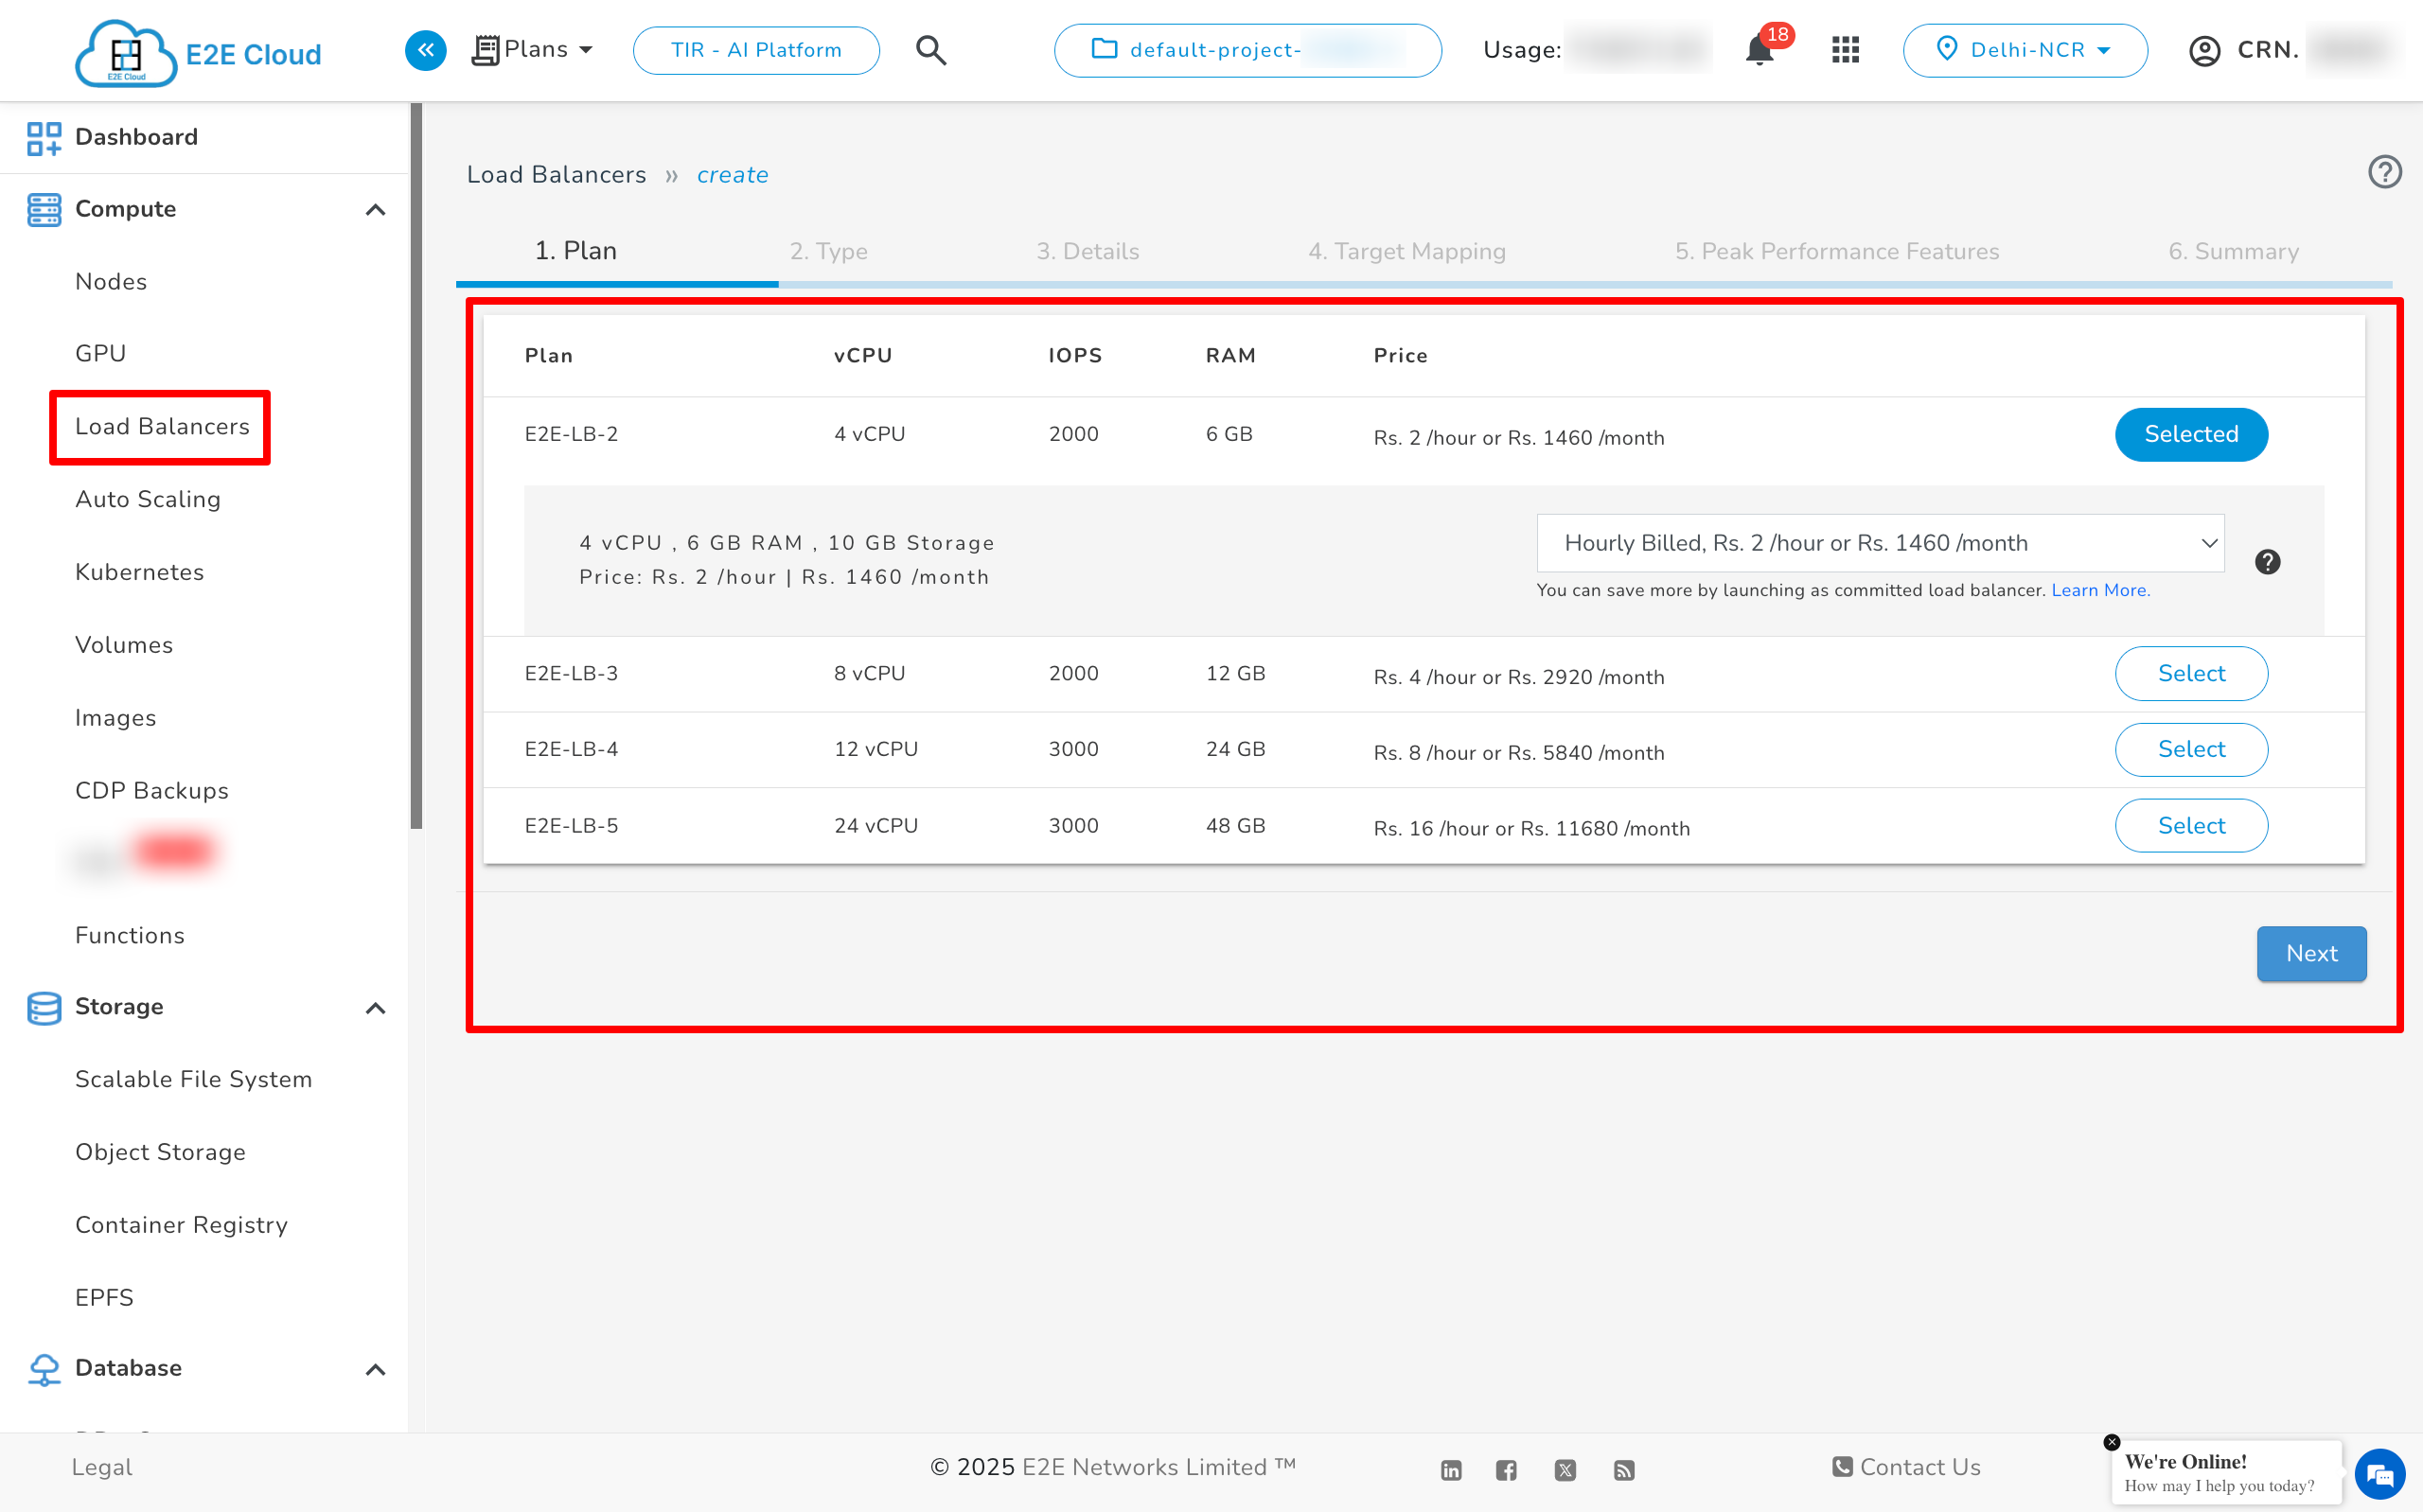Select the 3. Details step tab
Image resolution: width=2423 pixels, height=1512 pixels.
point(1087,251)
